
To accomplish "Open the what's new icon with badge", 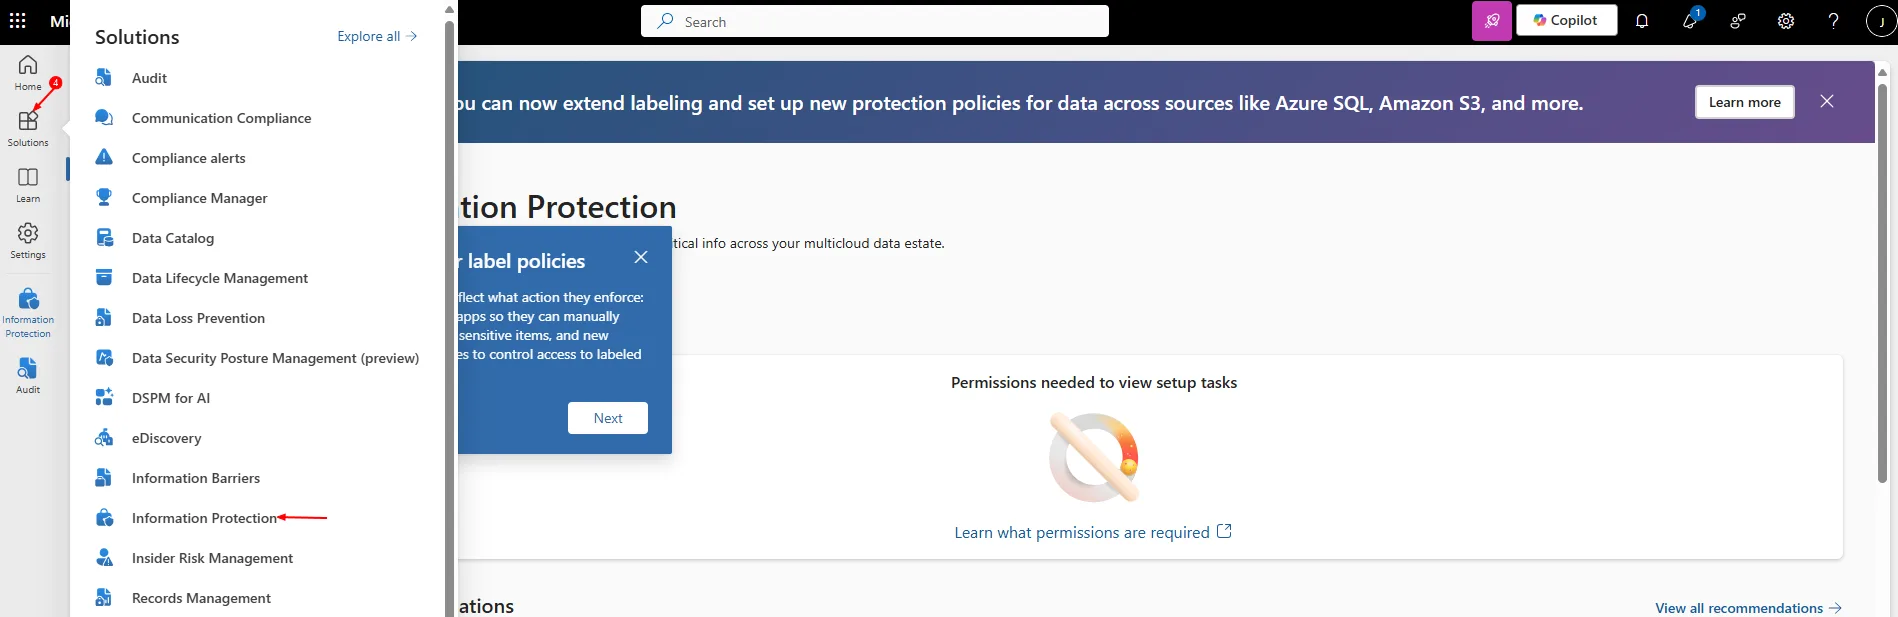I will coord(1690,20).
